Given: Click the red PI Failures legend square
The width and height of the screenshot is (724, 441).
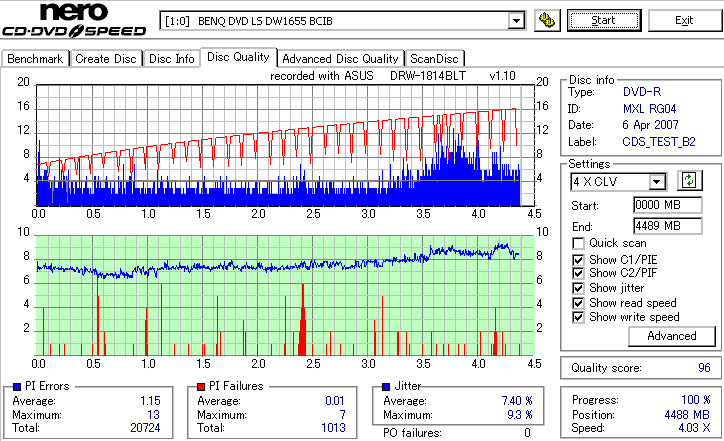Looking at the screenshot, I should click(x=201, y=387).
